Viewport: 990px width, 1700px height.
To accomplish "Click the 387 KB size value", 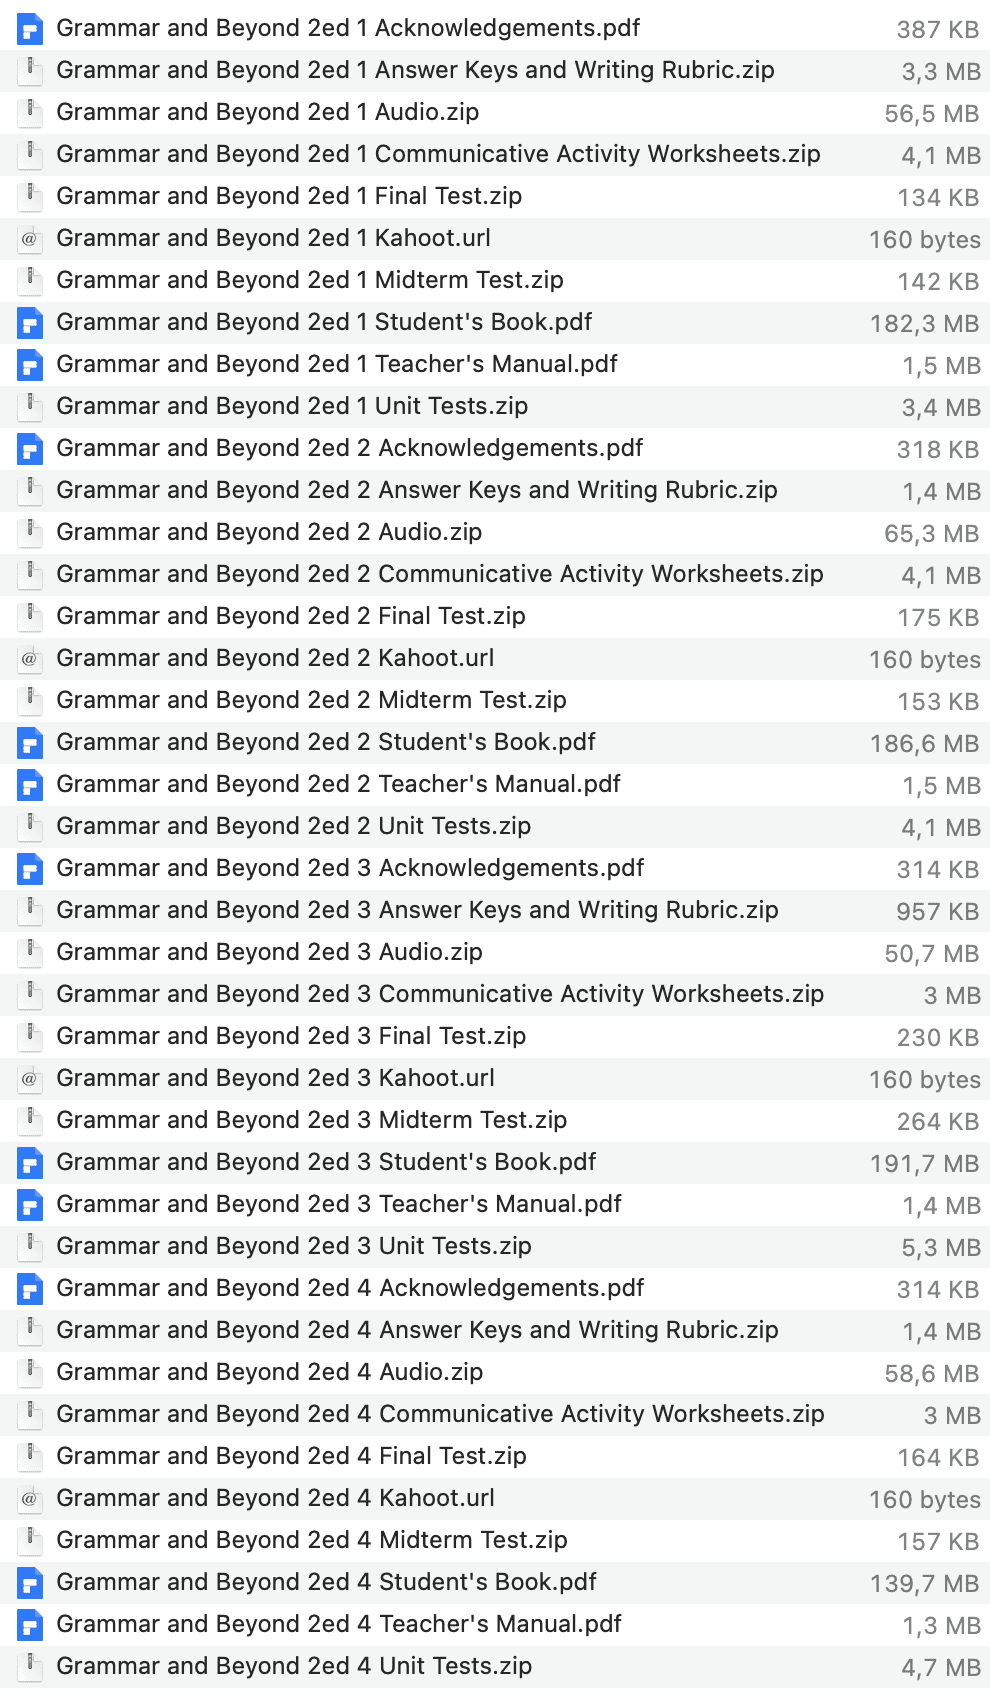I will pos(938,30).
